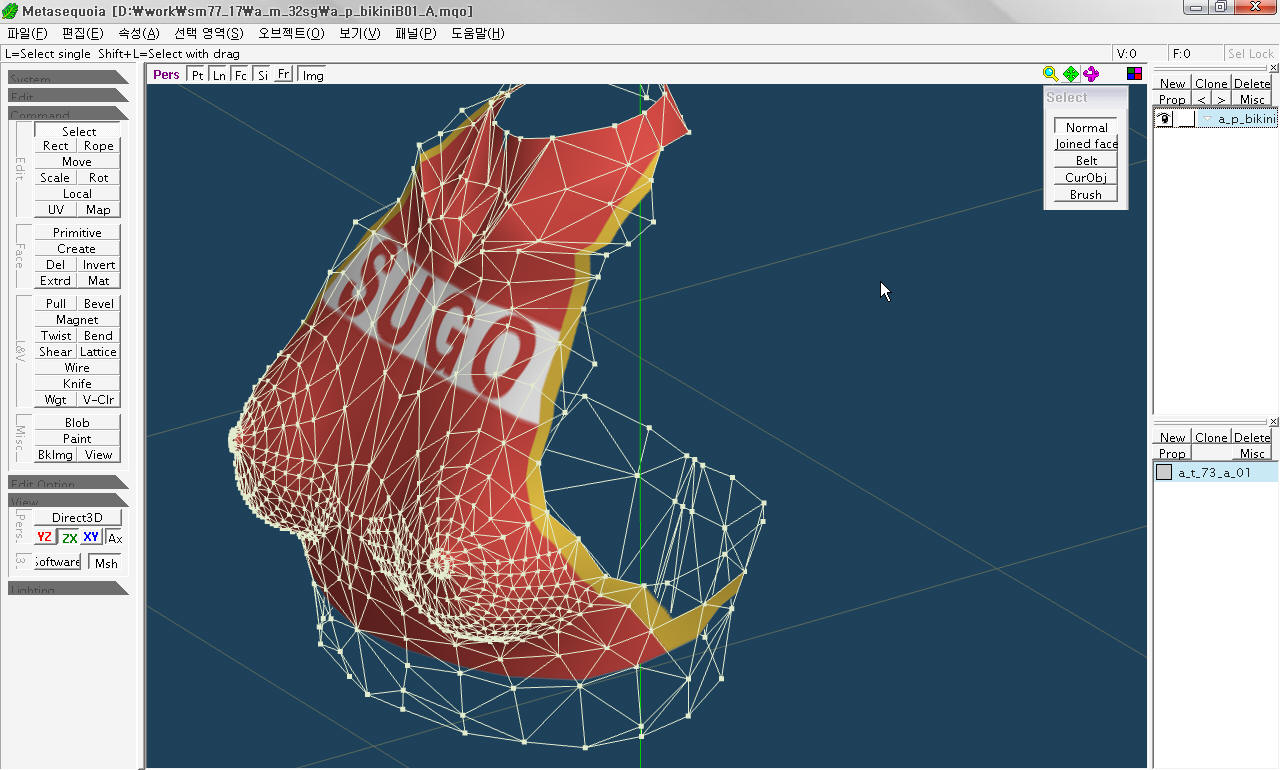
Task: Open the 선택 영역(S) menu
Action: point(209,33)
